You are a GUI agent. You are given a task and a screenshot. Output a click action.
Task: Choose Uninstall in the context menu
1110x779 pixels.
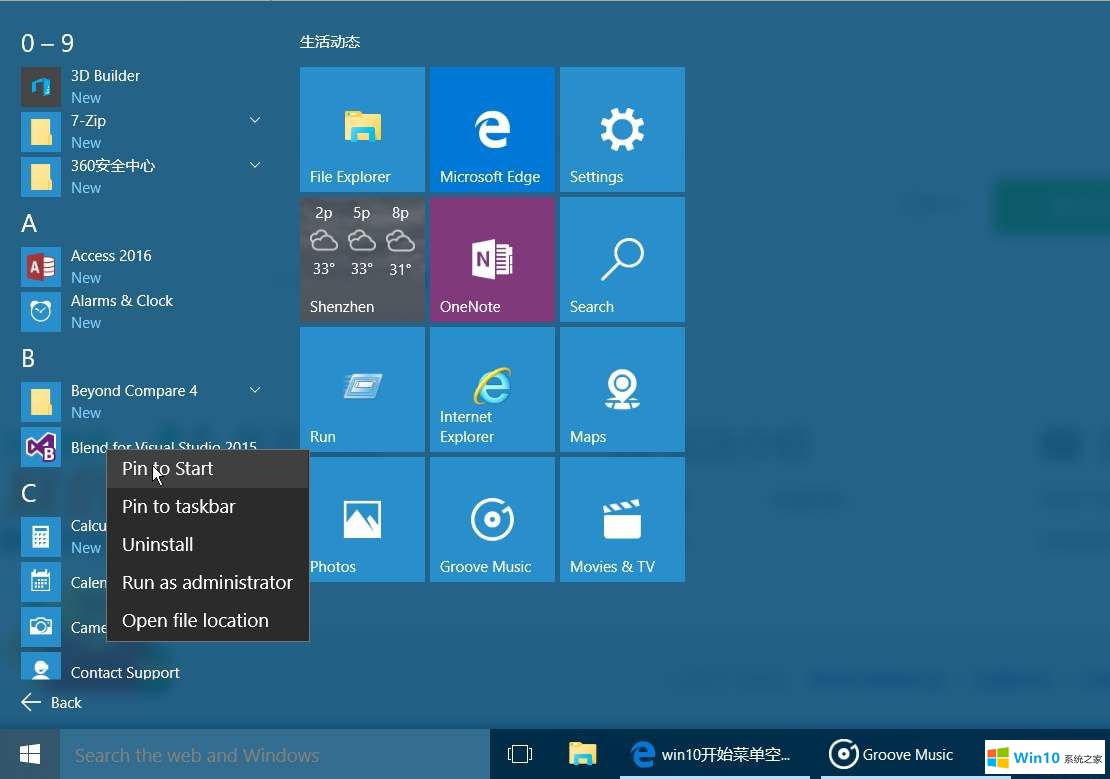(x=208, y=545)
